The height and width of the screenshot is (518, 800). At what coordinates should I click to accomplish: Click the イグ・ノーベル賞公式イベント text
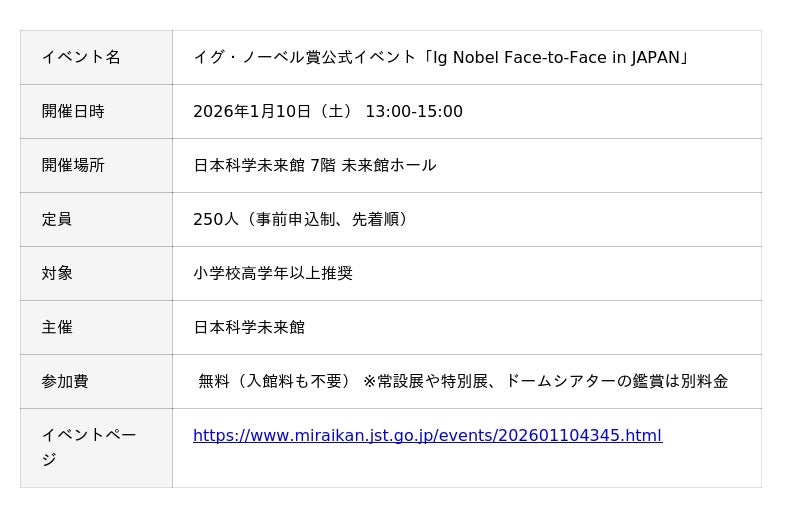click(304, 57)
